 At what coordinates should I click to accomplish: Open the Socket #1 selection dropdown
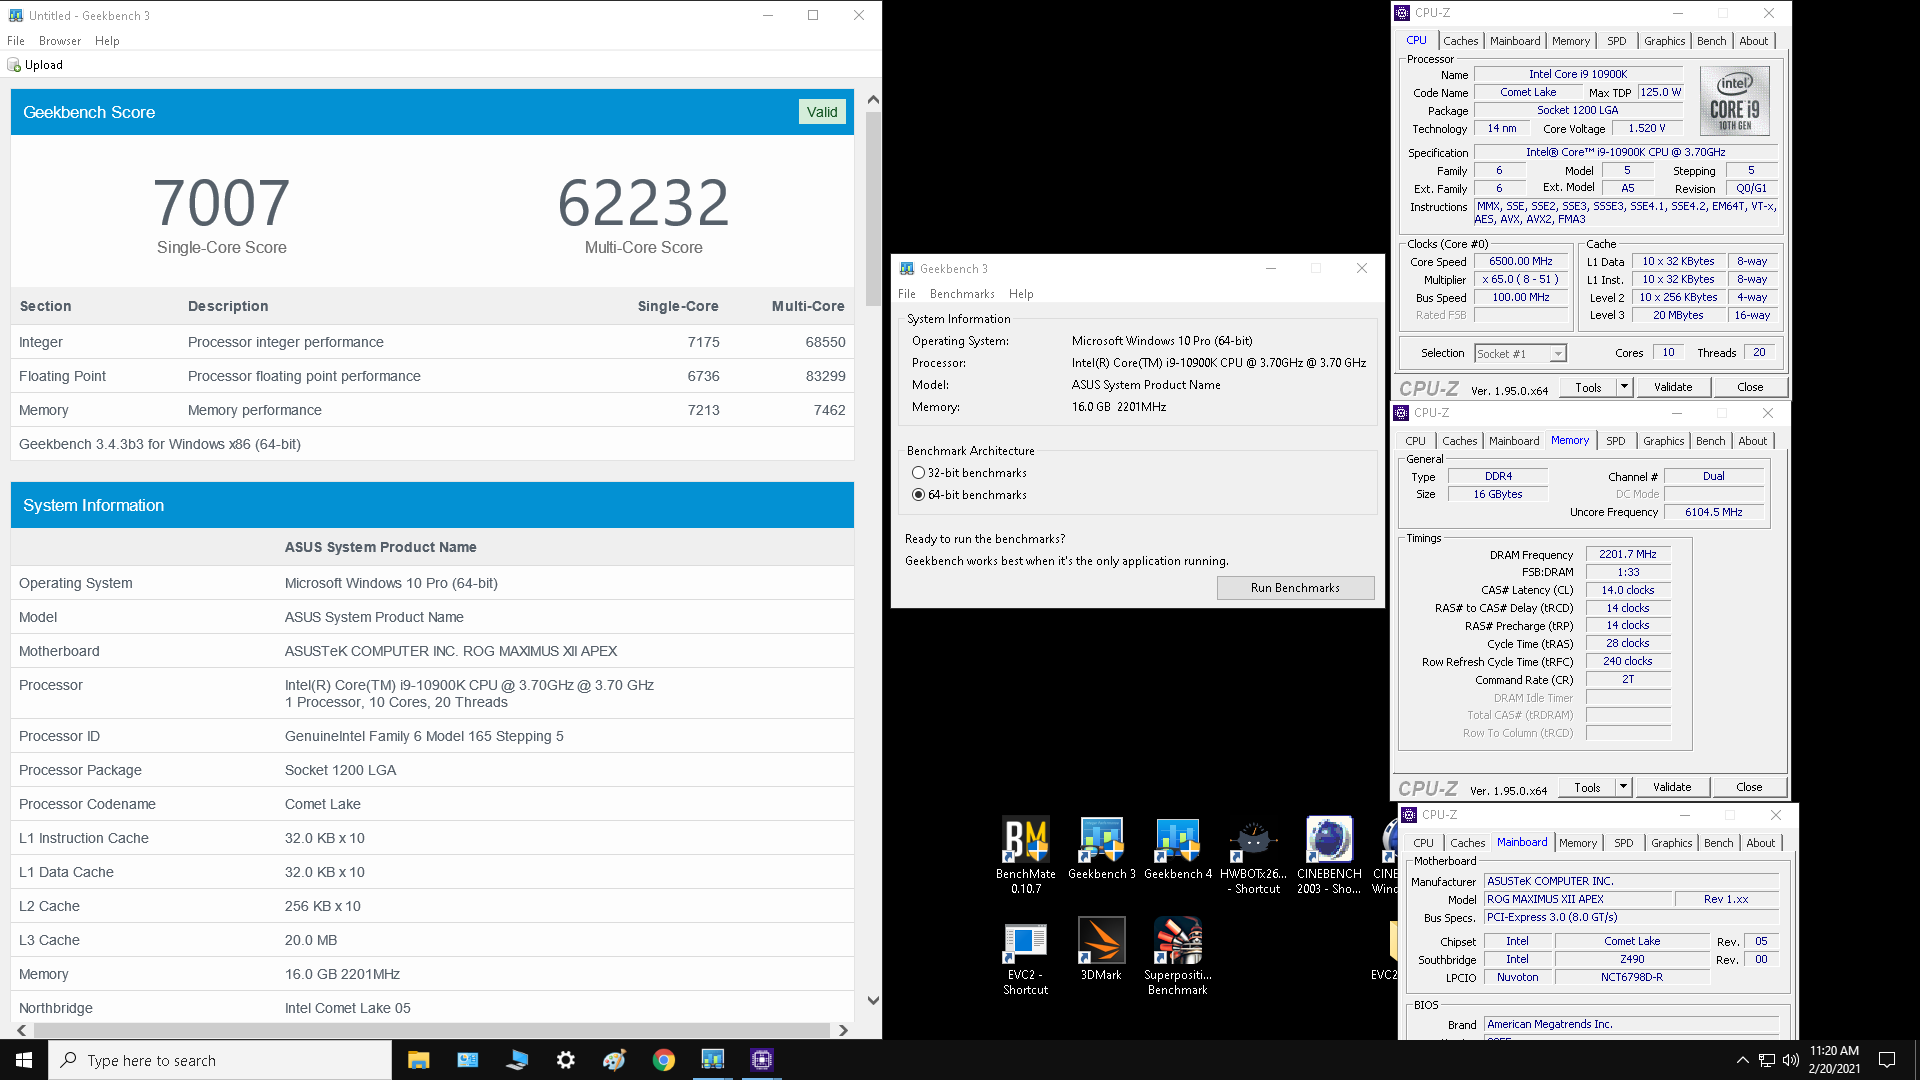[1520, 354]
